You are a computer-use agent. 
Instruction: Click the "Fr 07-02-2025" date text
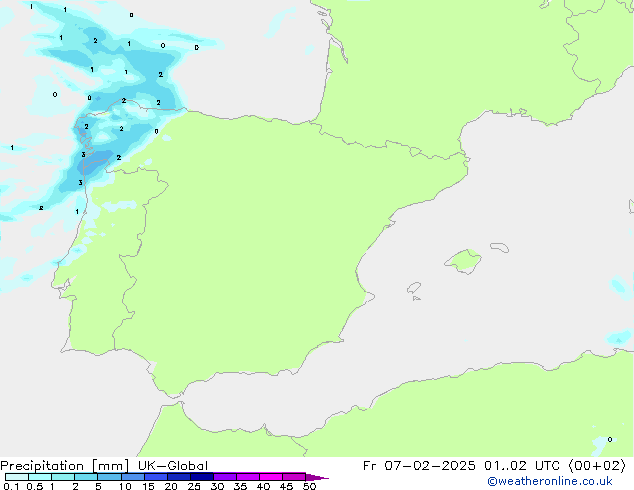pyautogui.click(x=419, y=466)
